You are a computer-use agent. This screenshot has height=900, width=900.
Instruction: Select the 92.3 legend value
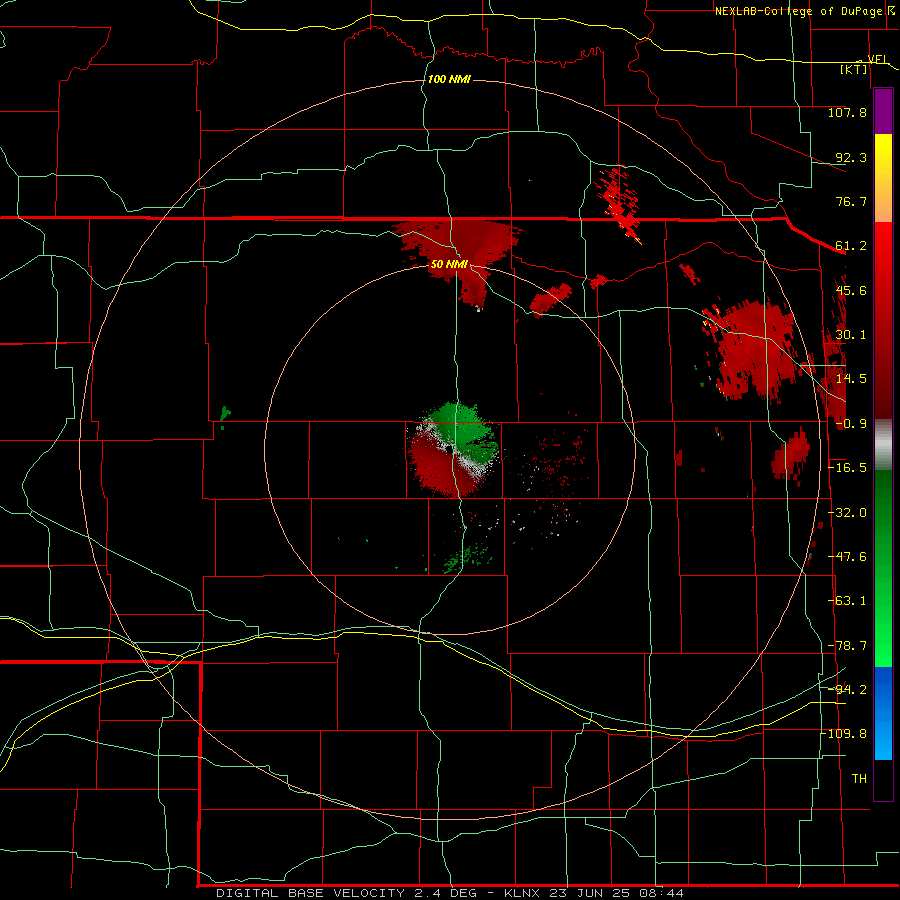click(x=851, y=157)
